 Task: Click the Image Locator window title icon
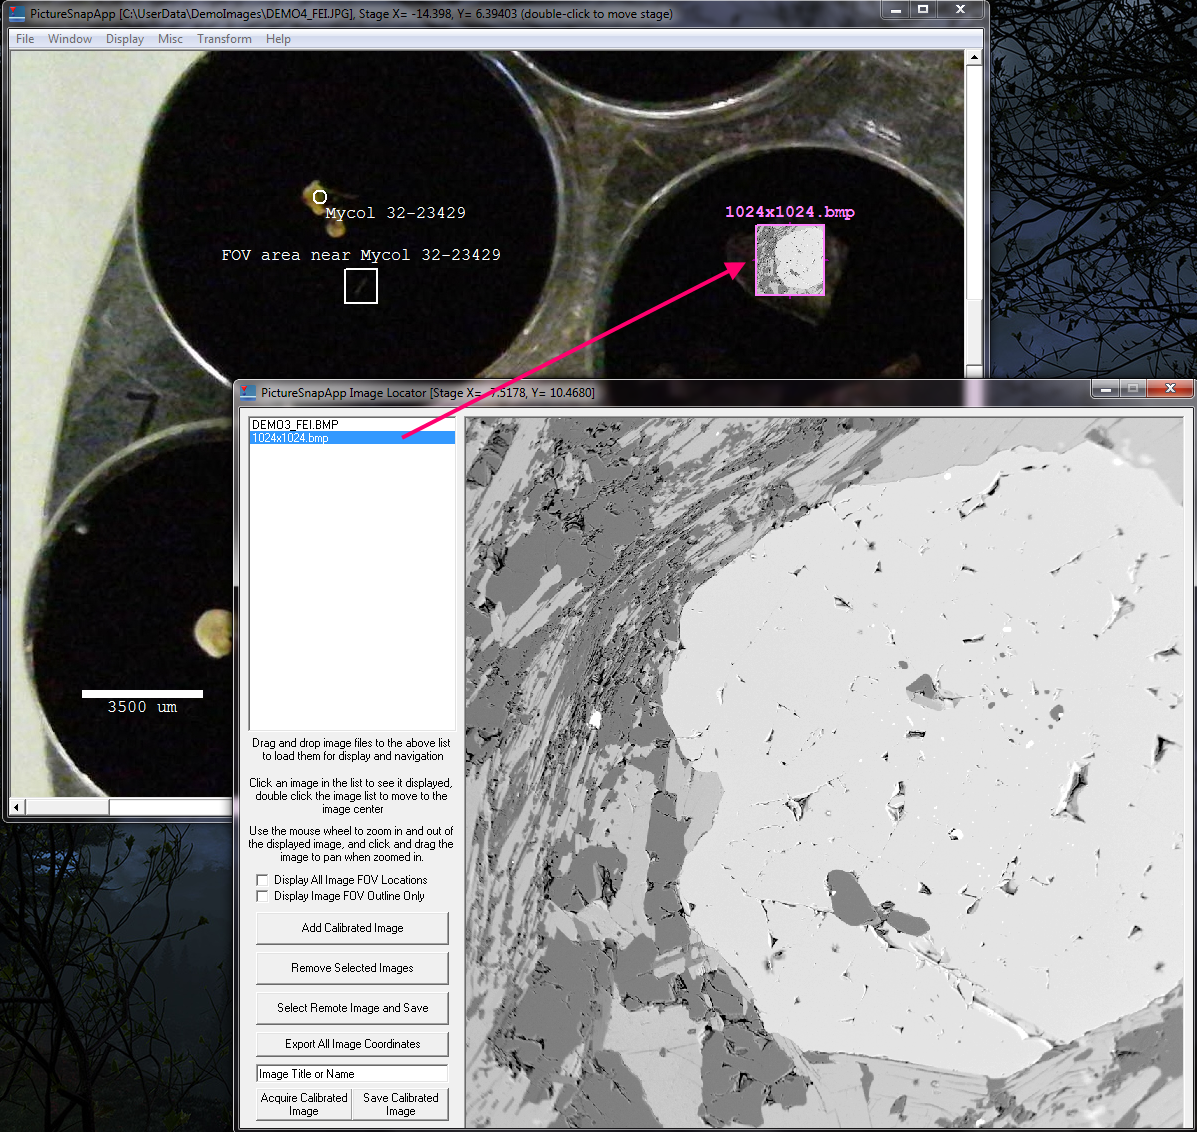pyautogui.click(x=248, y=392)
